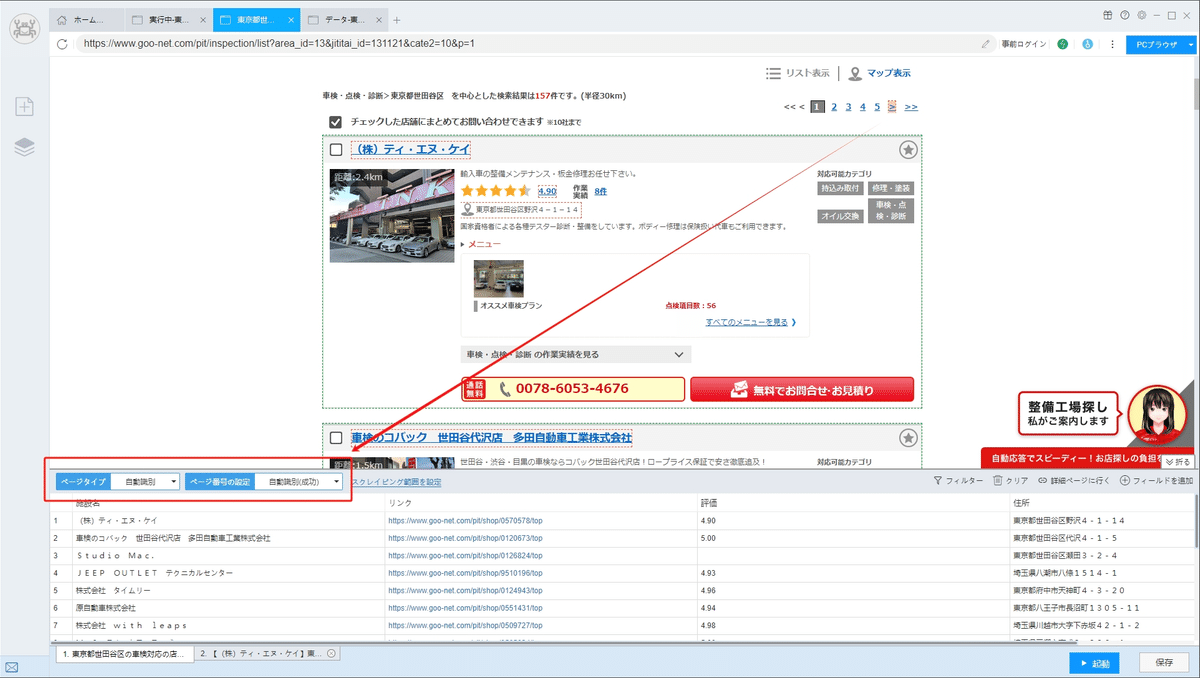This screenshot has height=678, width=1200.
Task: Switch to ホーム tab
Action: tap(85, 20)
